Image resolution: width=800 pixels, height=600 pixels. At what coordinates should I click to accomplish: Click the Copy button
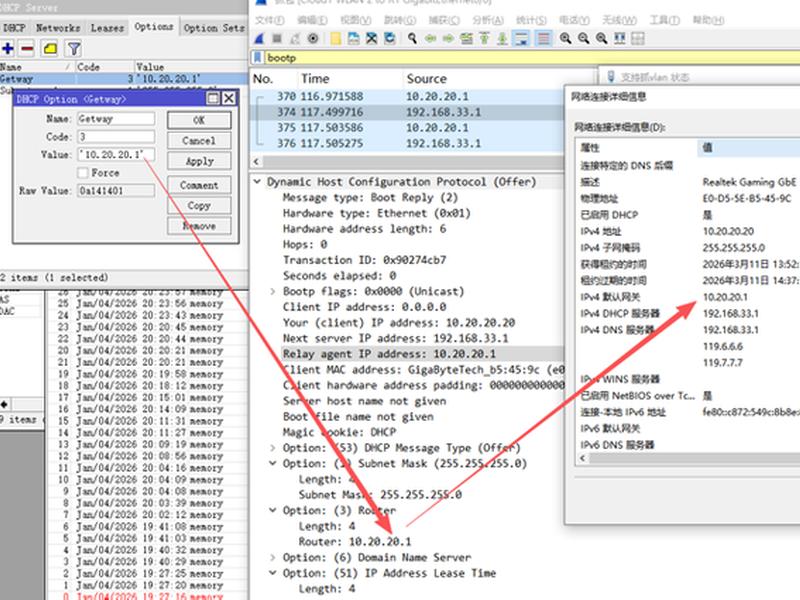pyautogui.click(x=199, y=206)
